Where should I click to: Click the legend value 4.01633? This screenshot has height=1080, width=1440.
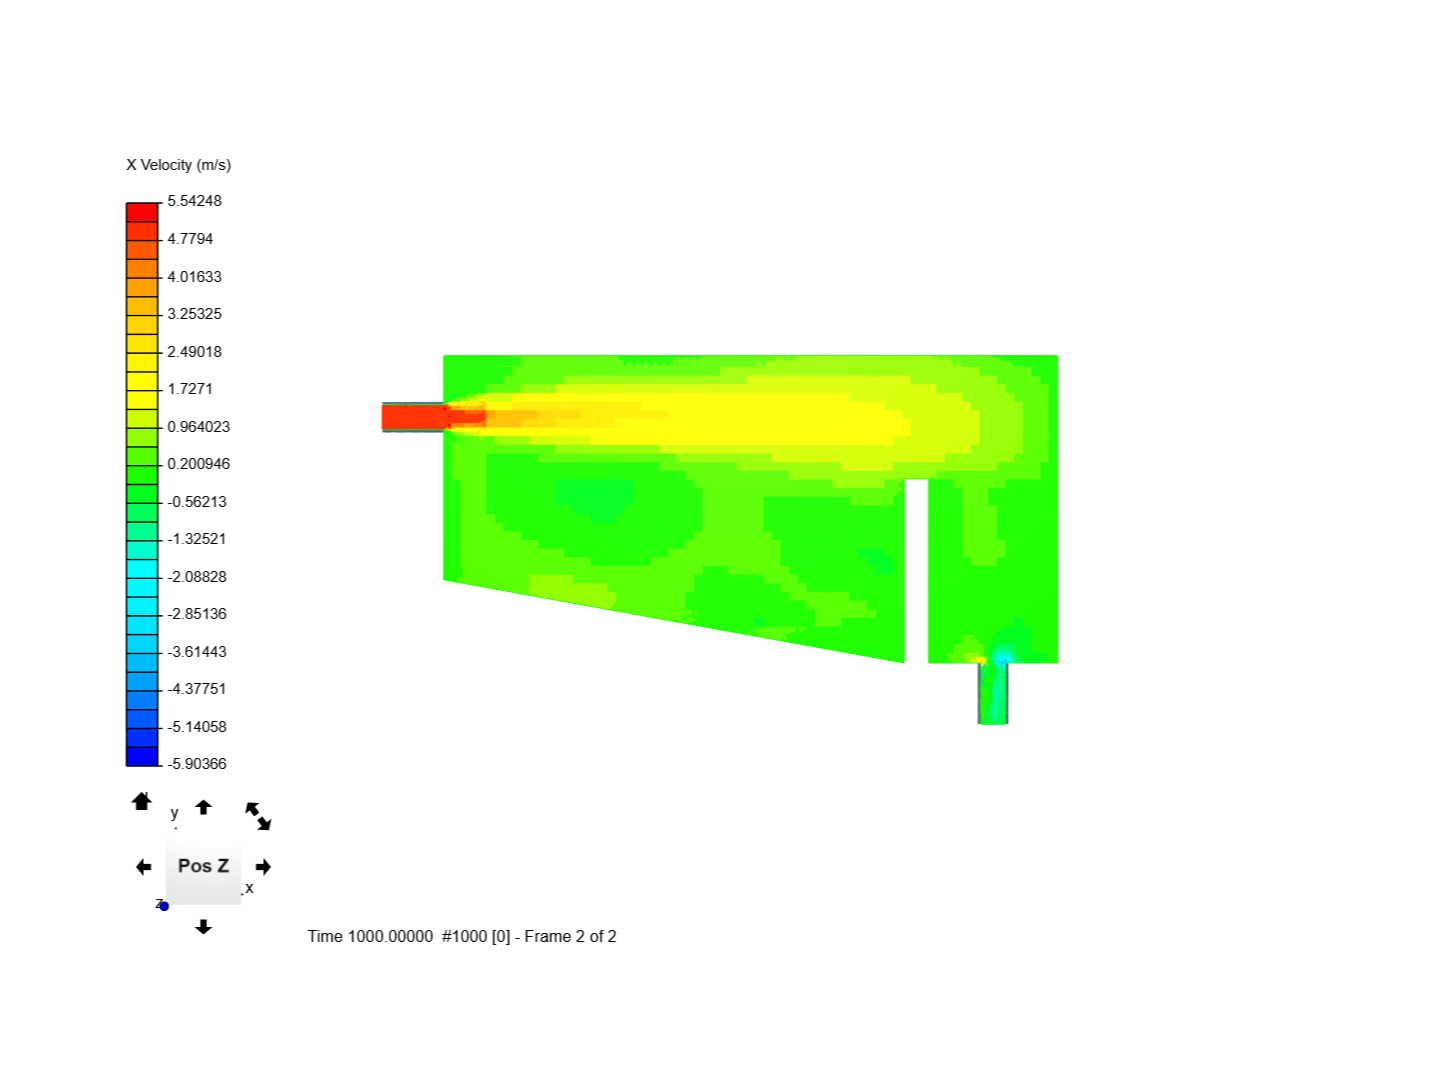click(194, 277)
